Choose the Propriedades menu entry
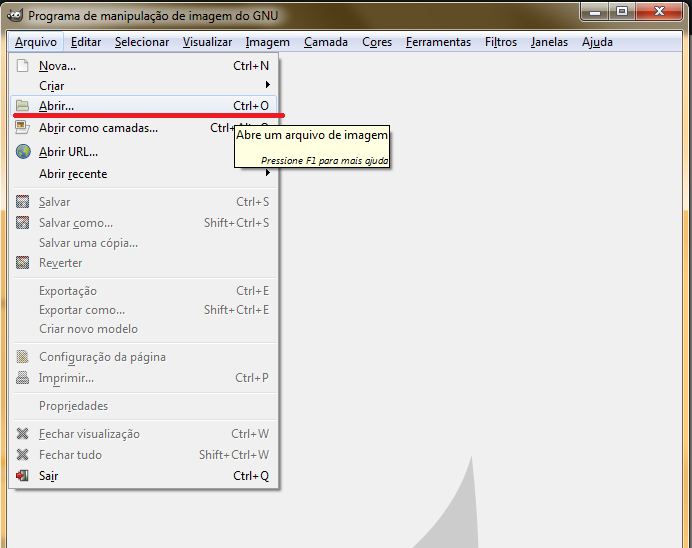The image size is (692, 548). tap(143, 406)
